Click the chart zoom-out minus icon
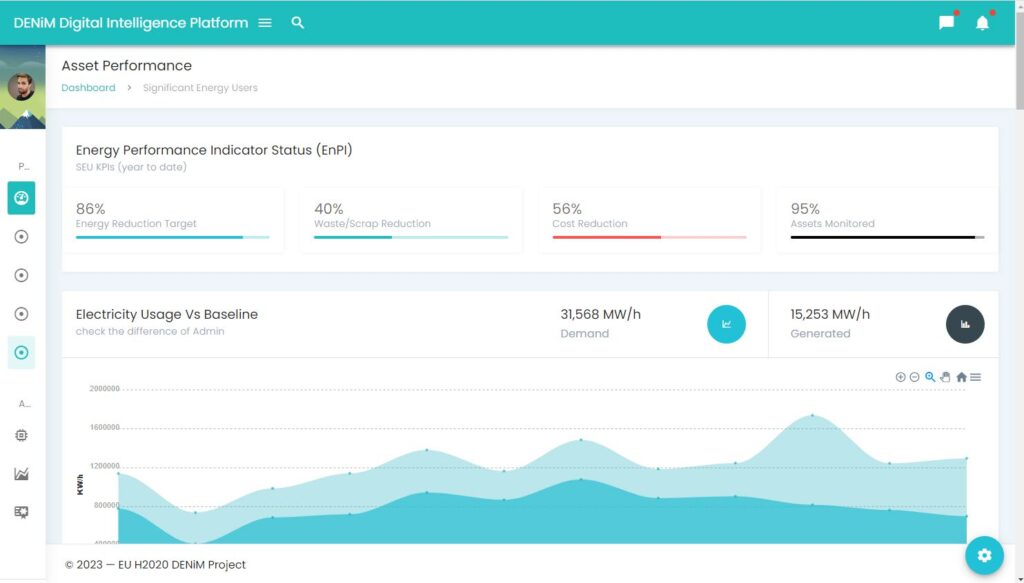 click(x=914, y=377)
